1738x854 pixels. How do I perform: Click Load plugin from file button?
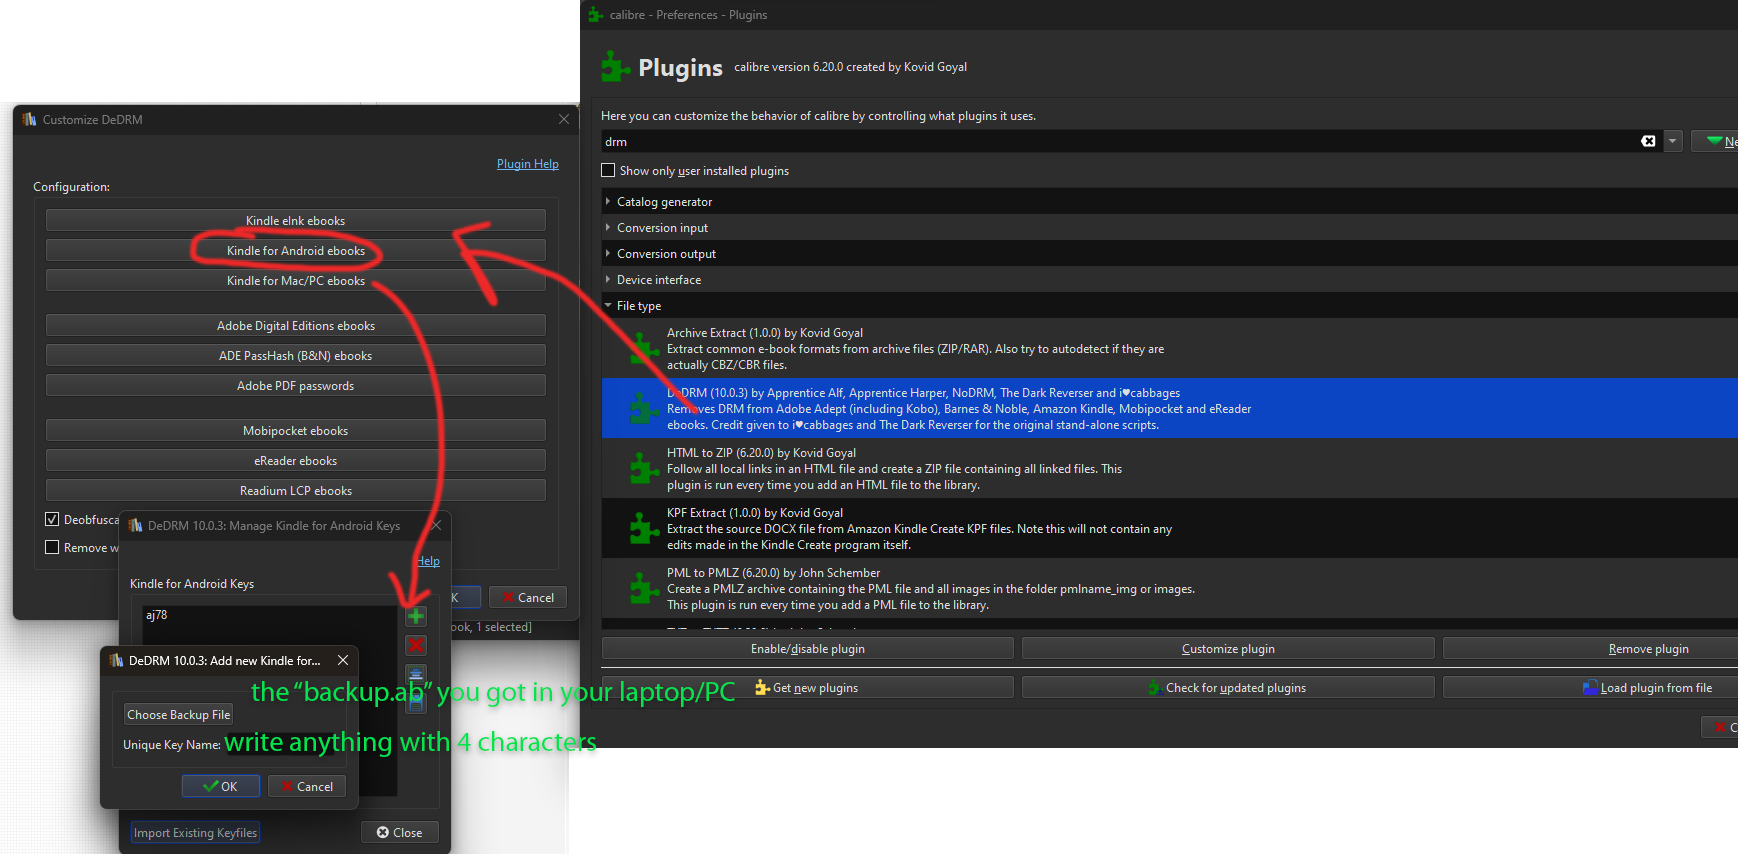1590,688
